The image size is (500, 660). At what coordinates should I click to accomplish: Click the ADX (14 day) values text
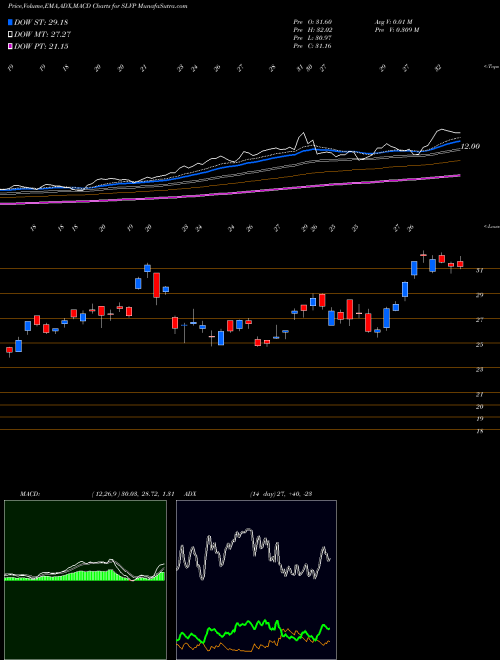pos(280,494)
